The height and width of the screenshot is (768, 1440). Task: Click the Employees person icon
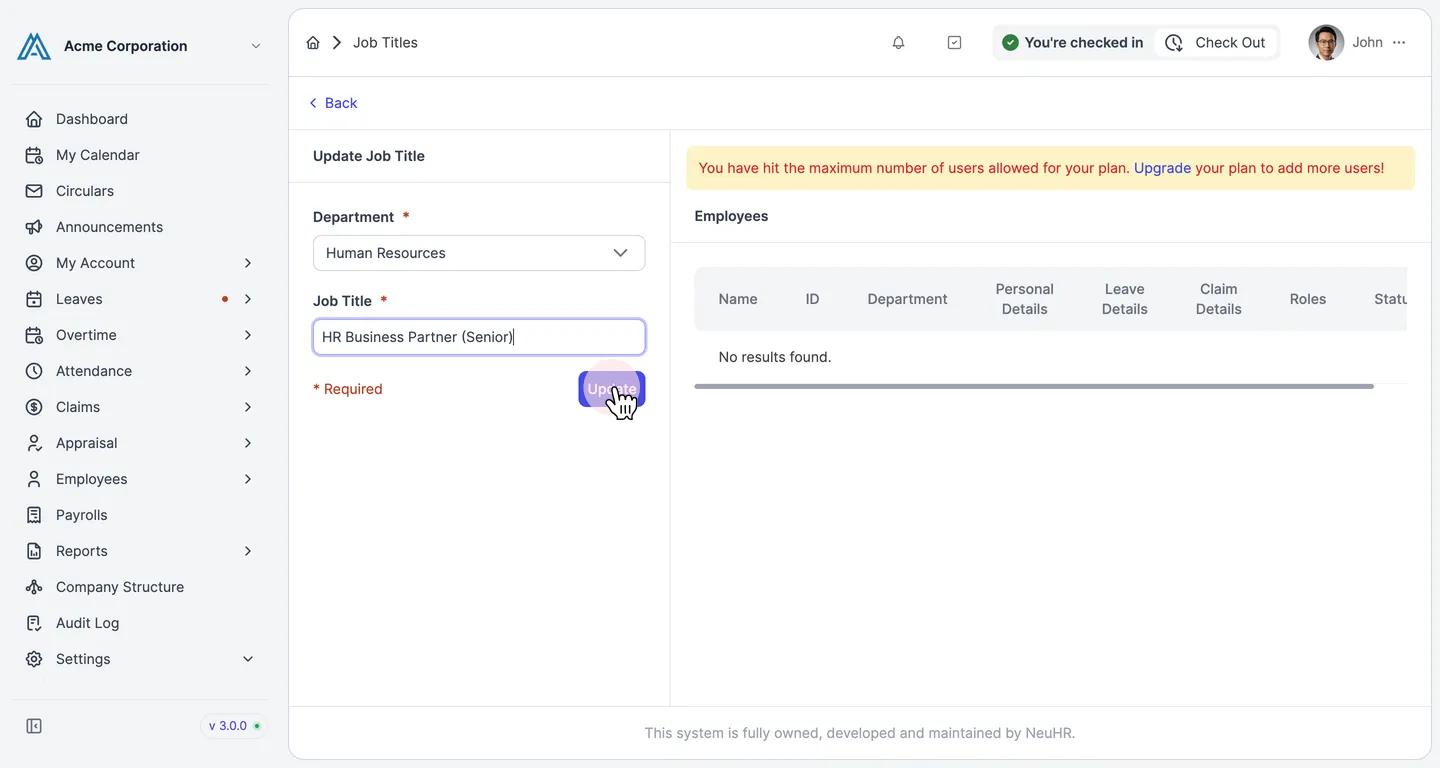[x=34, y=479]
